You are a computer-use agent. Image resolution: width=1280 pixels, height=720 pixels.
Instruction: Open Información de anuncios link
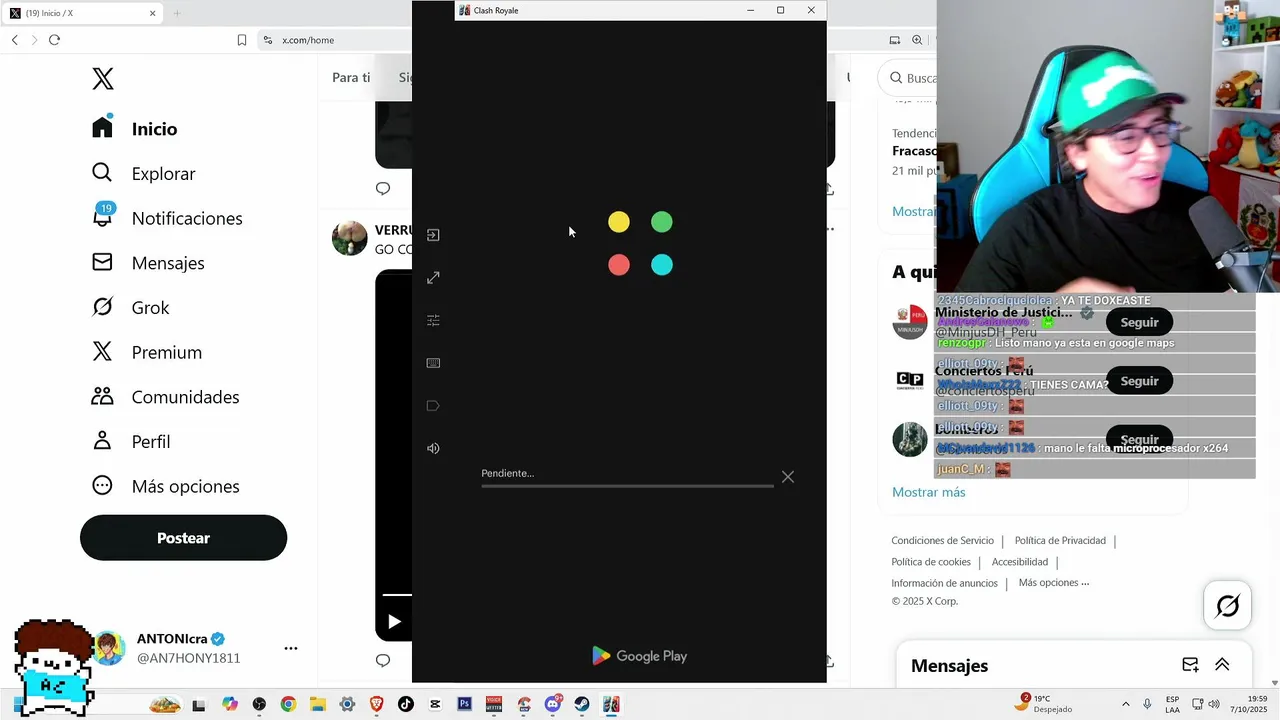tap(944, 583)
